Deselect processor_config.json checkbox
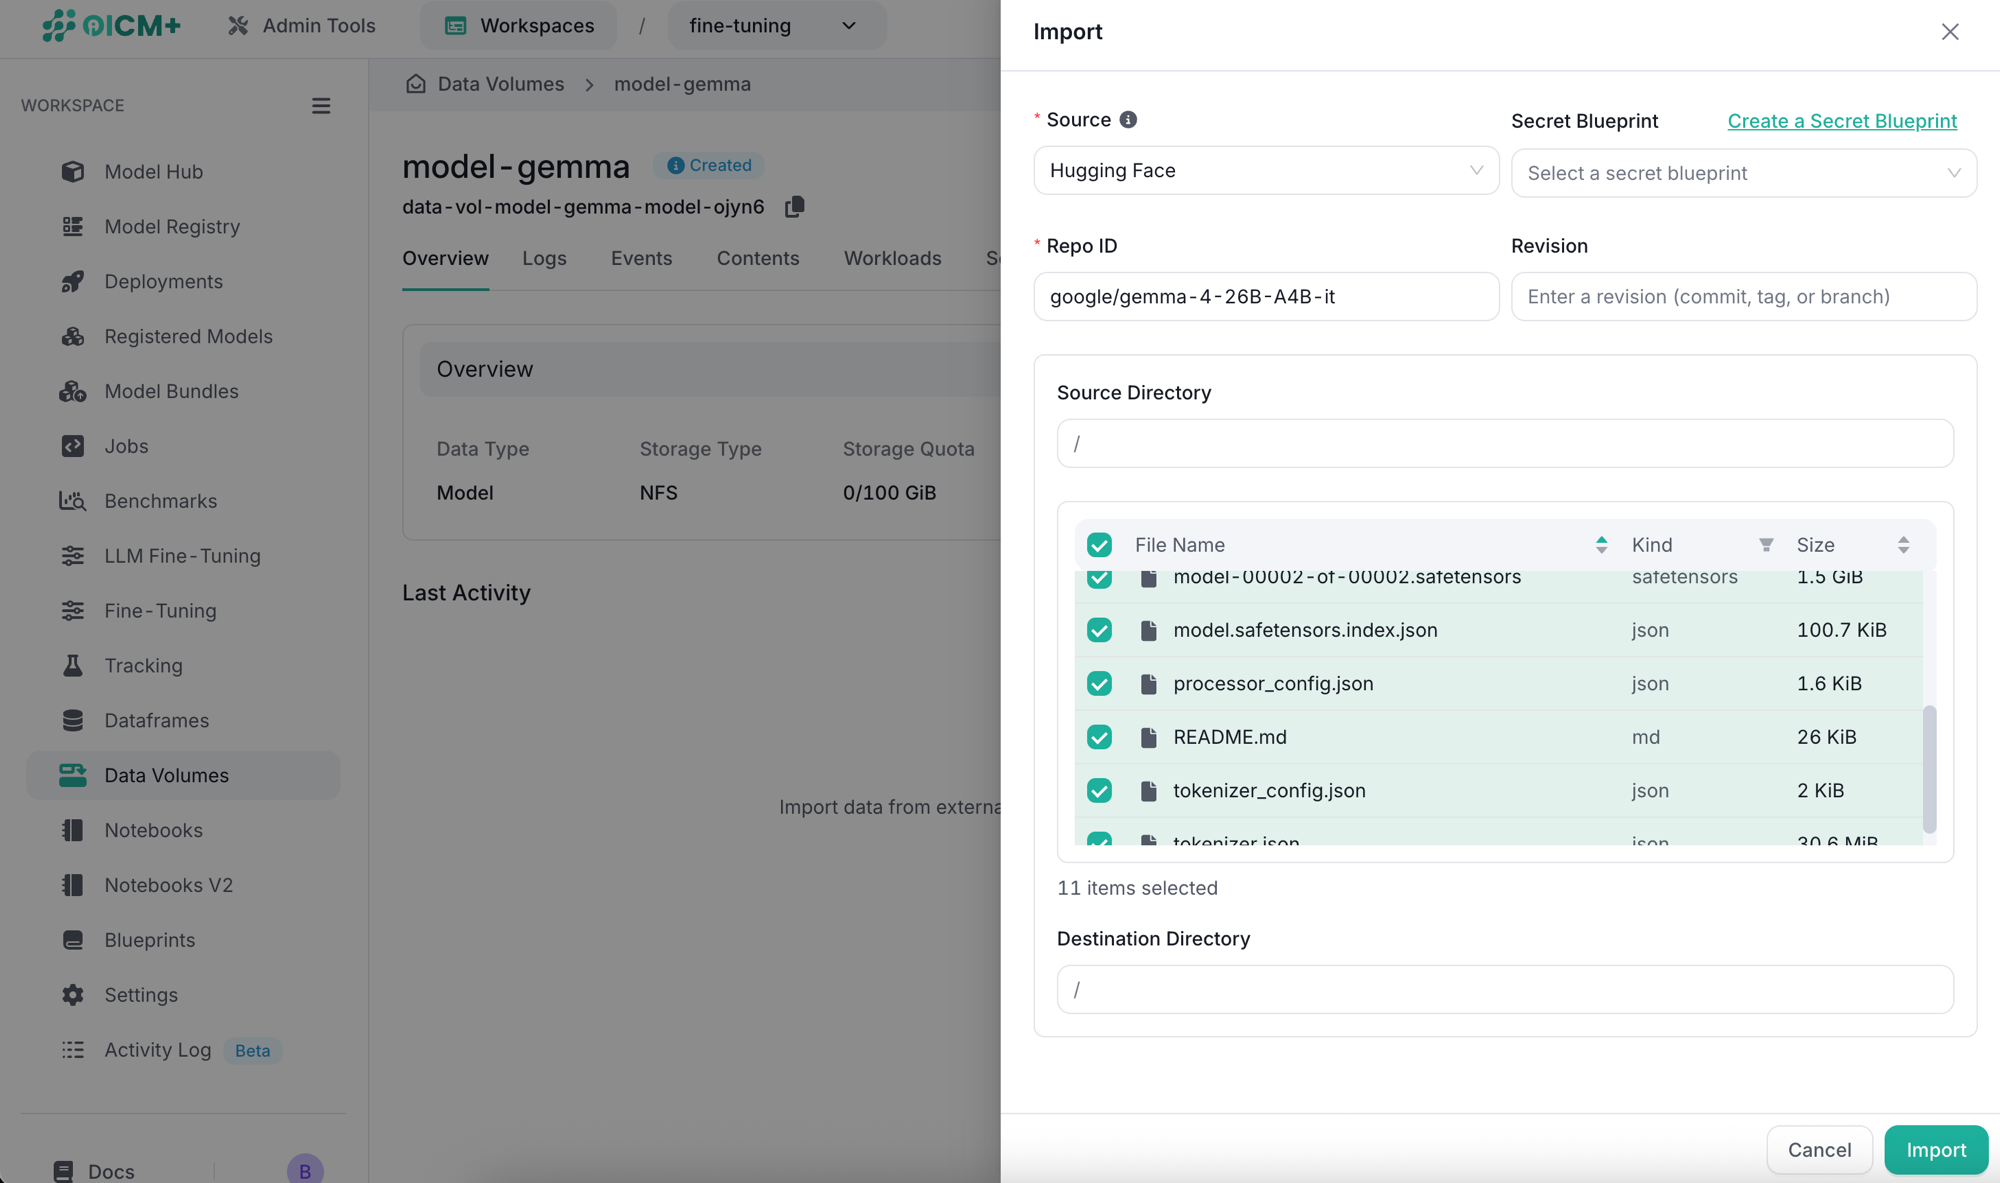2000x1183 pixels. pyautogui.click(x=1099, y=684)
